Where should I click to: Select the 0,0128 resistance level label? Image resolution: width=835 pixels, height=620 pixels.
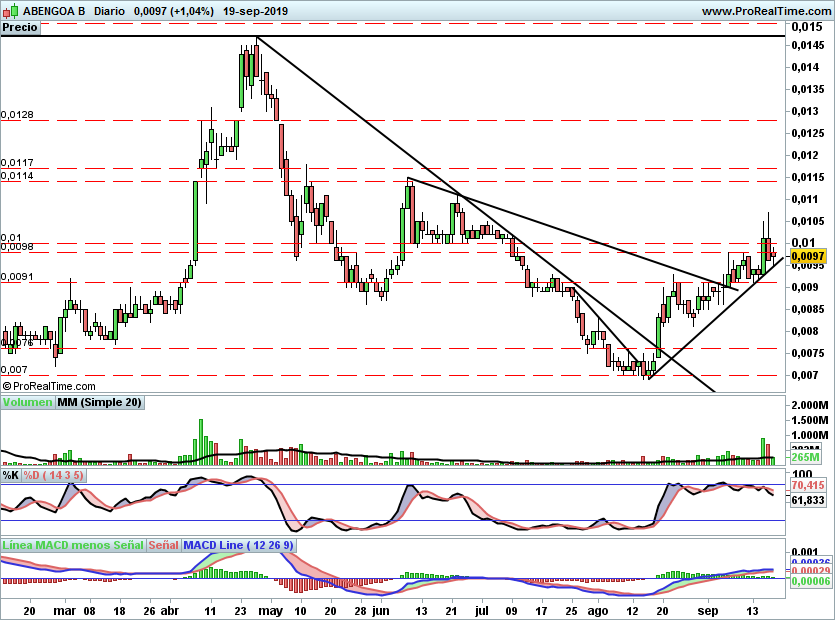coord(17,115)
